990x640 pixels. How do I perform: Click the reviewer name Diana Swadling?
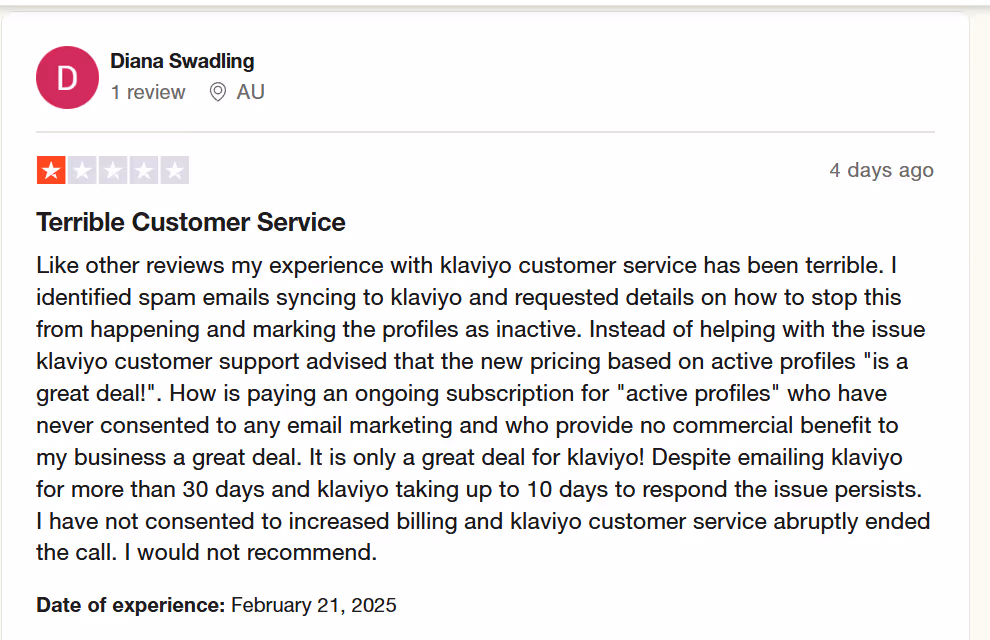click(181, 61)
